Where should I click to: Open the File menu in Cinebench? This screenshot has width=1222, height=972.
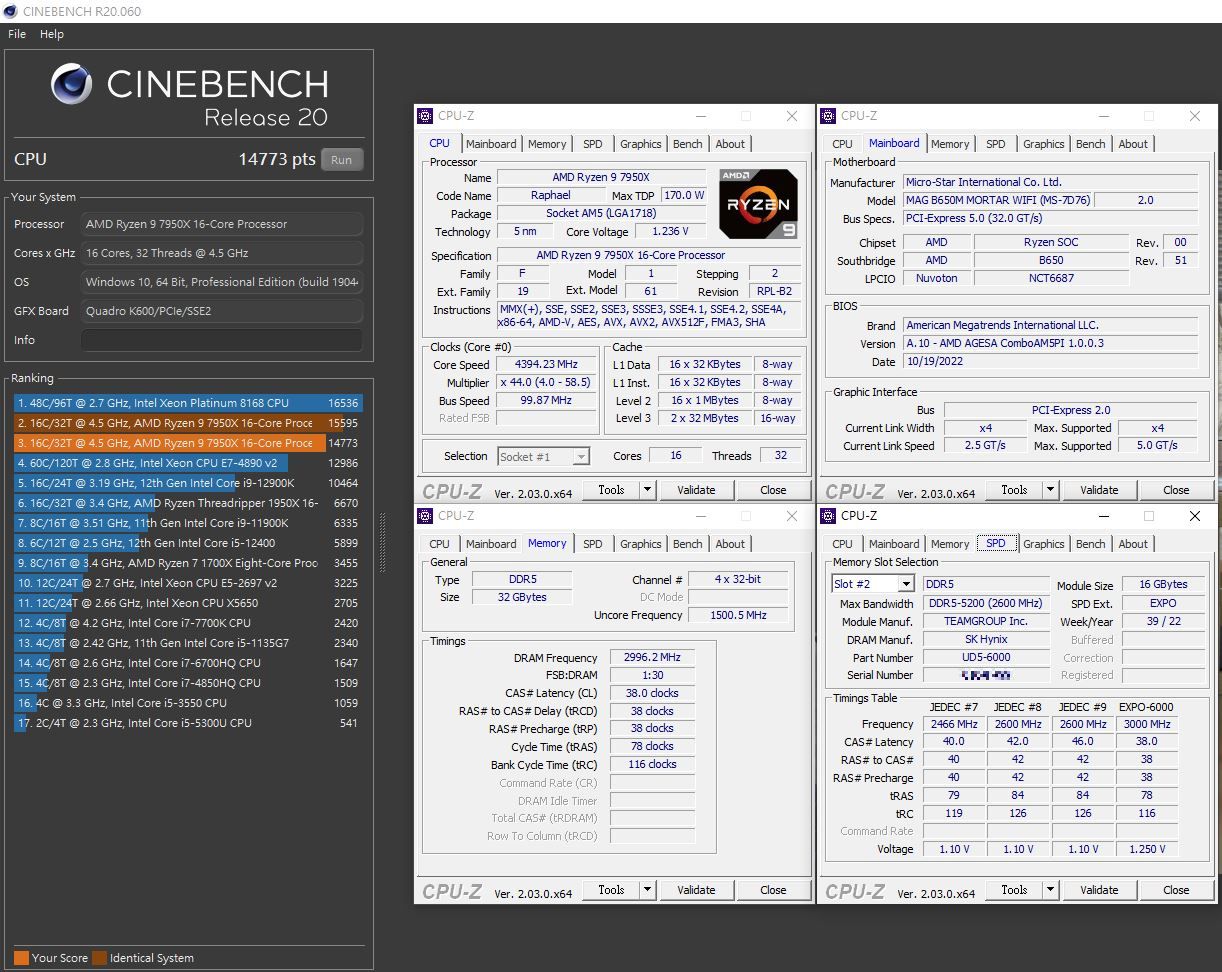[17, 34]
